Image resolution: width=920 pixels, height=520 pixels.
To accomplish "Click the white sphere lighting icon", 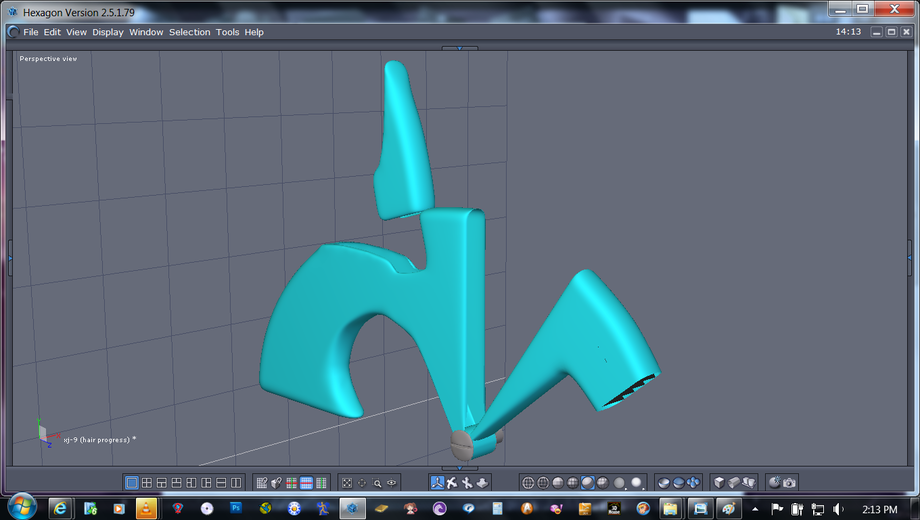I will click(x=637, y=482).
